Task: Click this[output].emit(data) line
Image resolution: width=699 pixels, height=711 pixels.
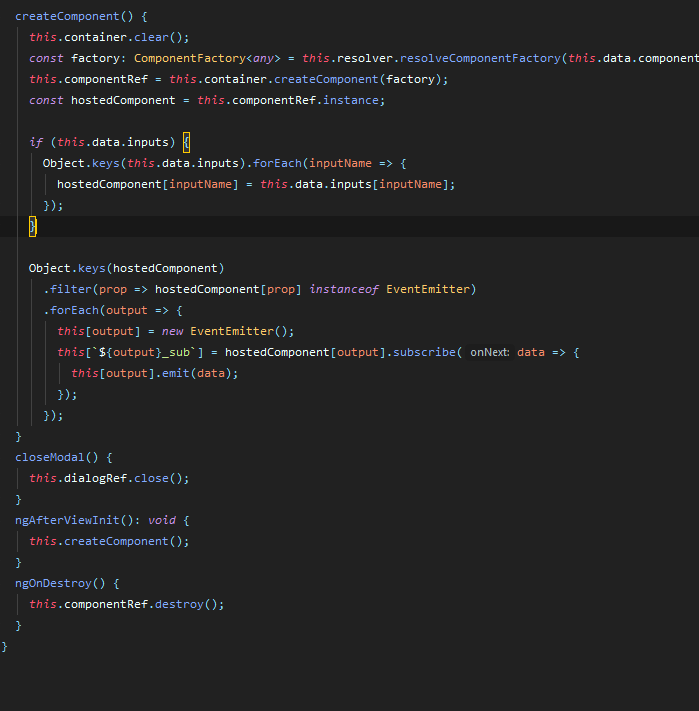Action: [x=155, y=374]
